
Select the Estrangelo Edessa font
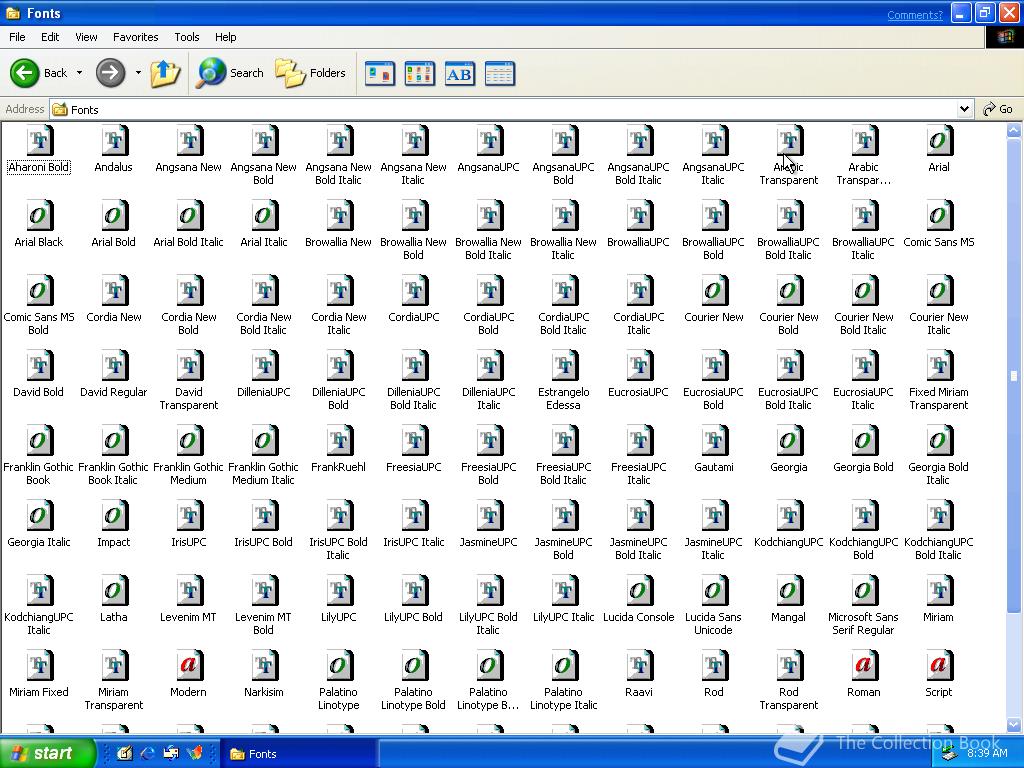[564, 380]
